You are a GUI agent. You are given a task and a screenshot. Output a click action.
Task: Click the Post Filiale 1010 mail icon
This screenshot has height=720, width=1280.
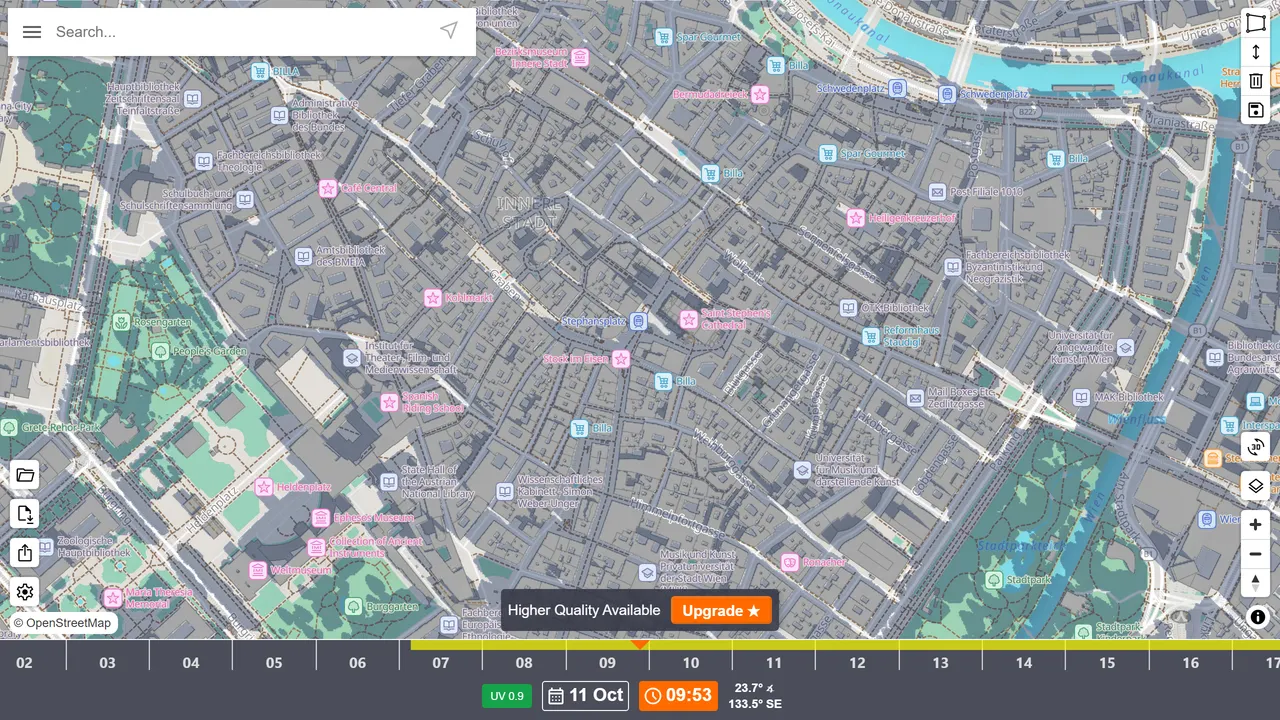[x=937, y=191]
